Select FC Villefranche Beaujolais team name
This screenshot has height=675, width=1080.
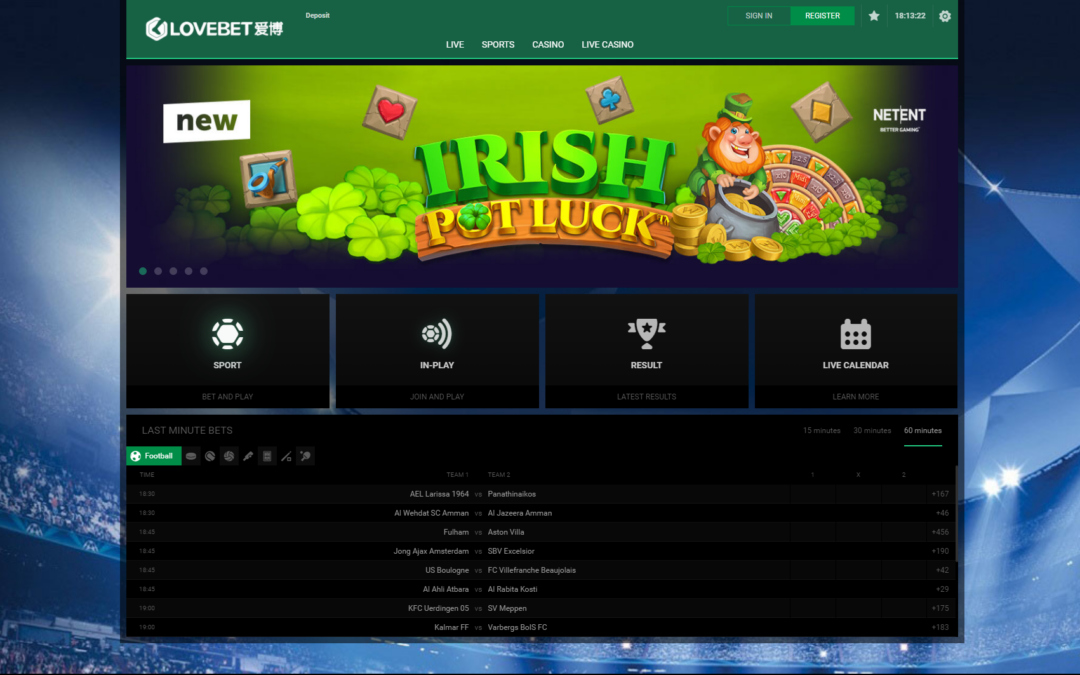[x=532, y=570]
